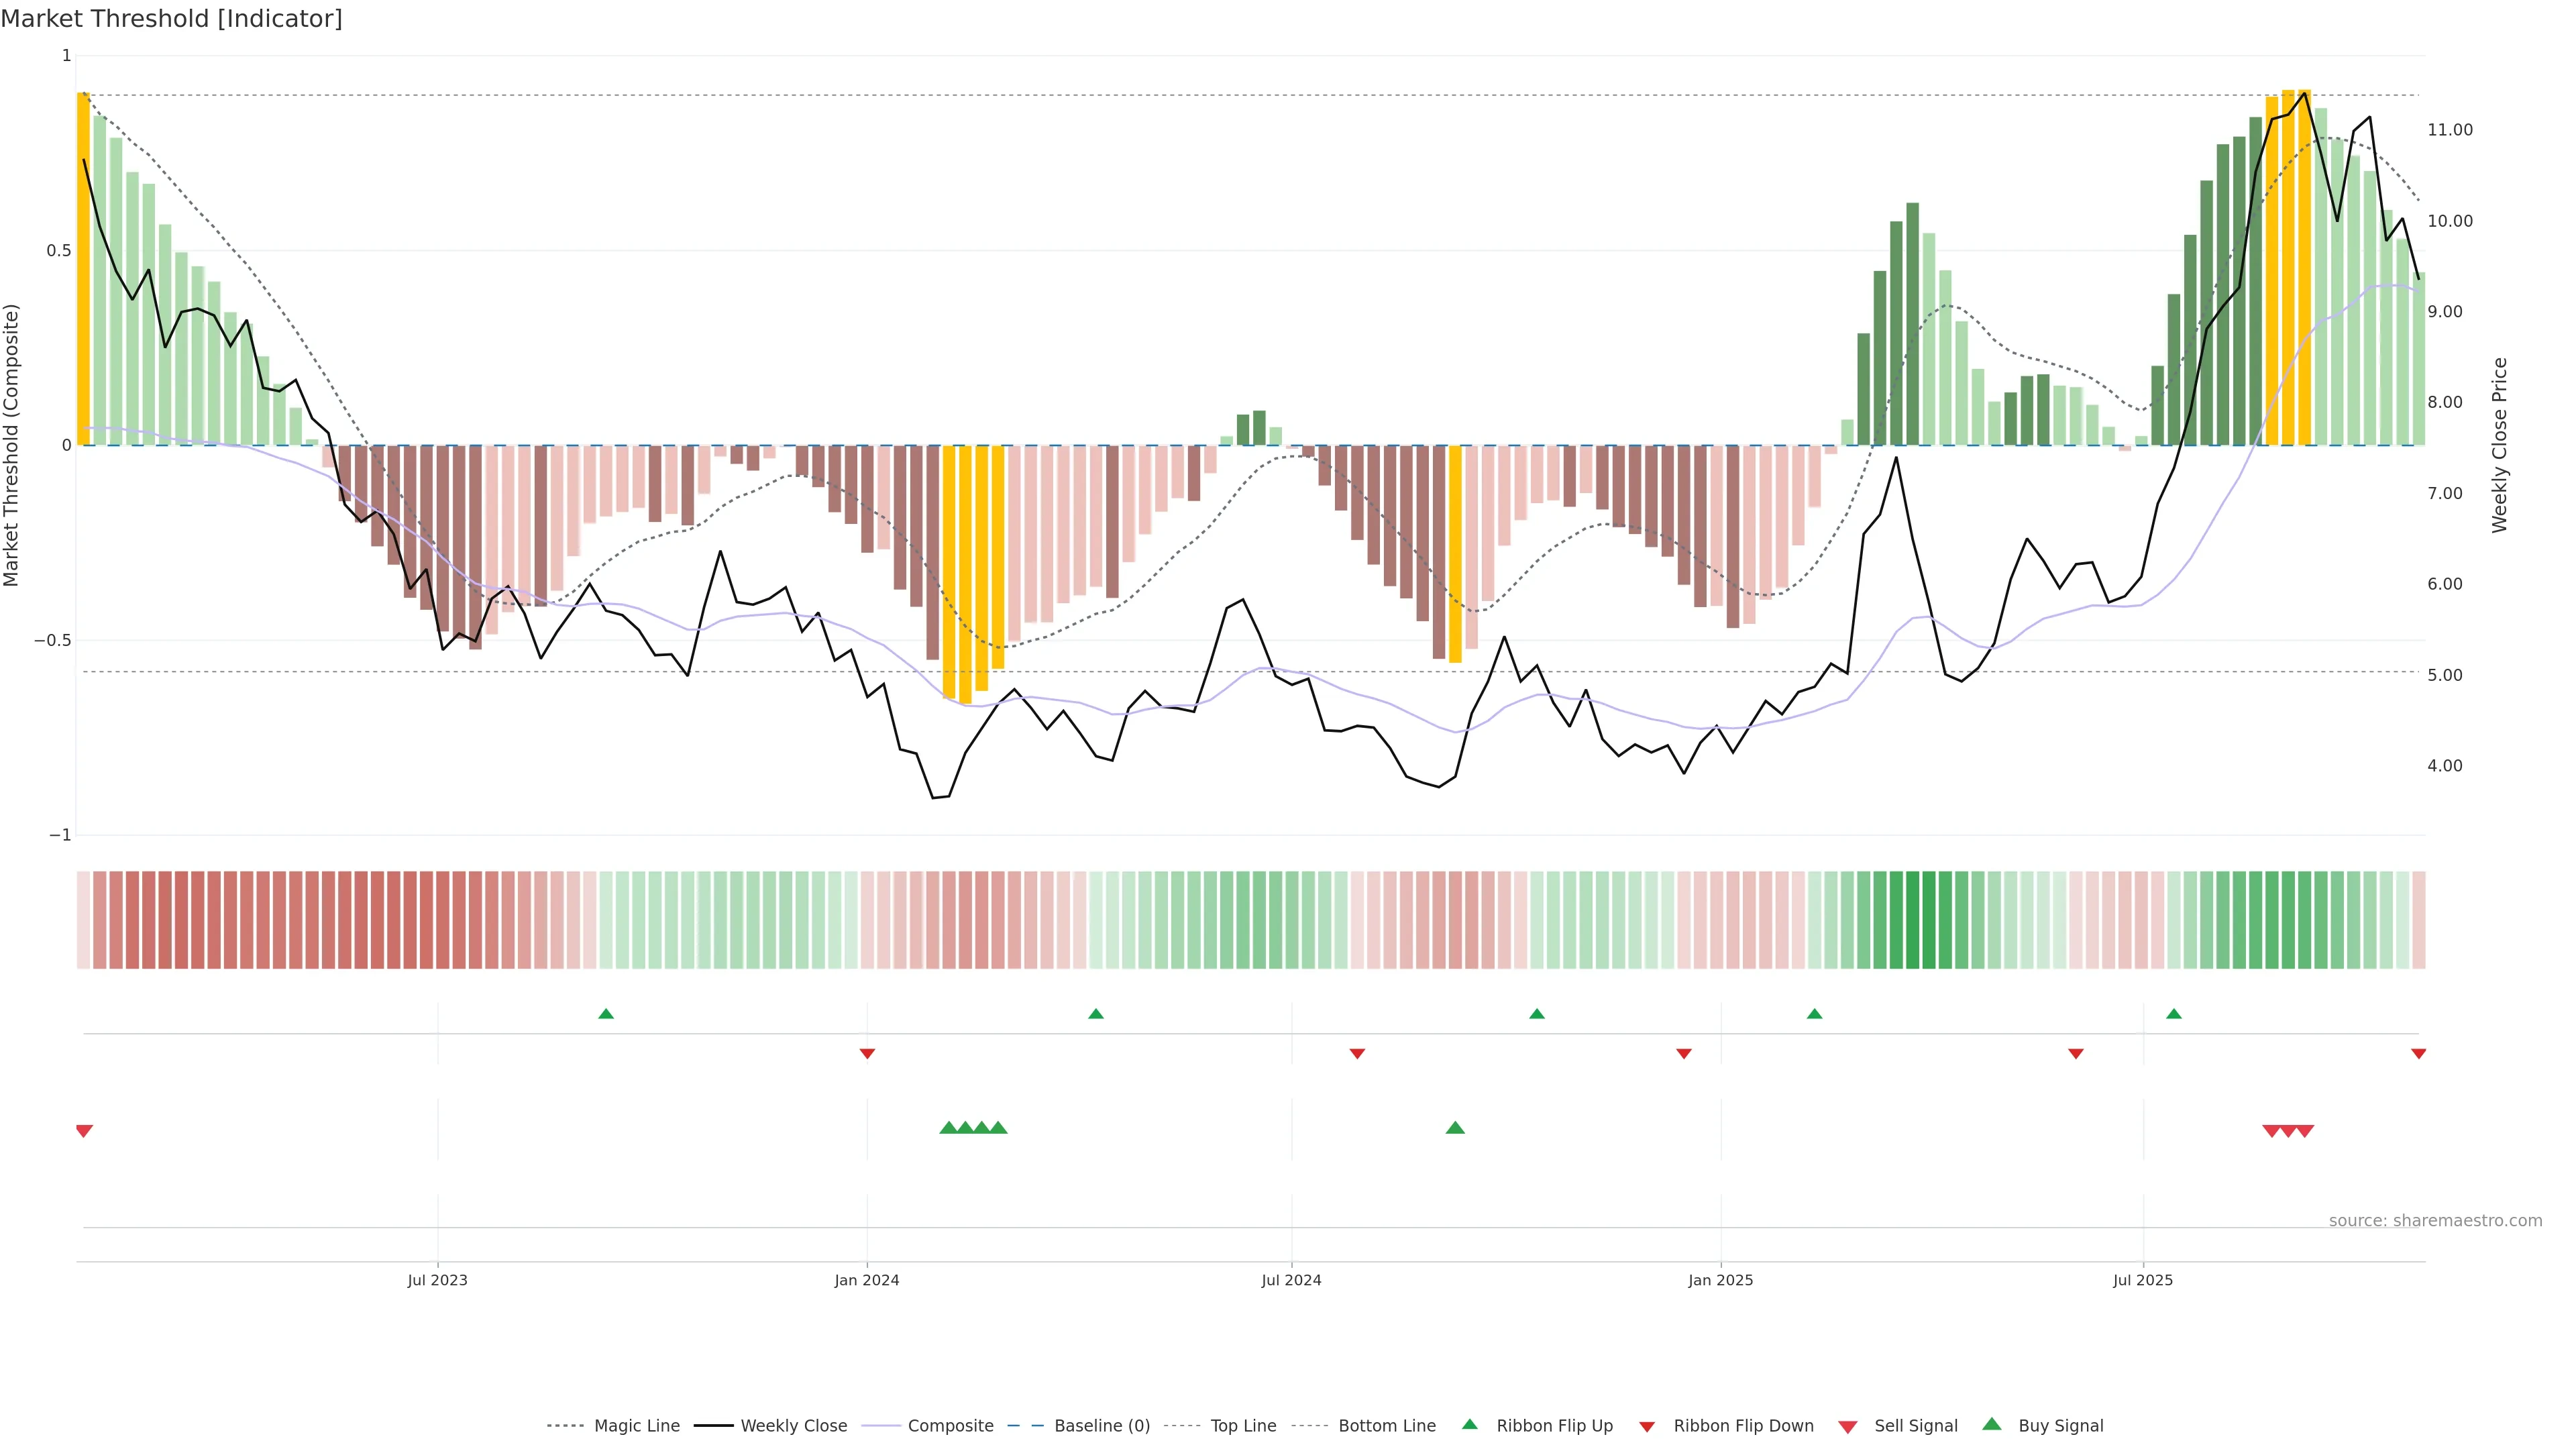Toggle Composite line legend item

950,1426
